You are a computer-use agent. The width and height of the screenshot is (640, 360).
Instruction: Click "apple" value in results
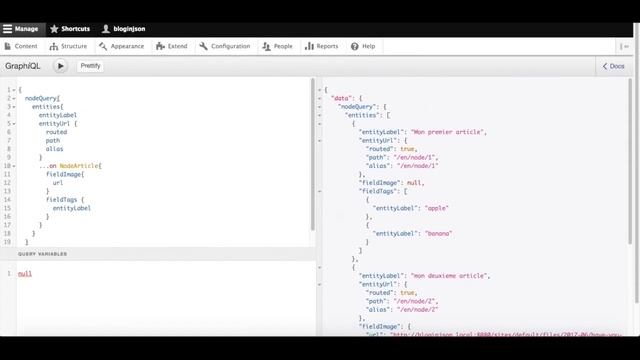437,208
